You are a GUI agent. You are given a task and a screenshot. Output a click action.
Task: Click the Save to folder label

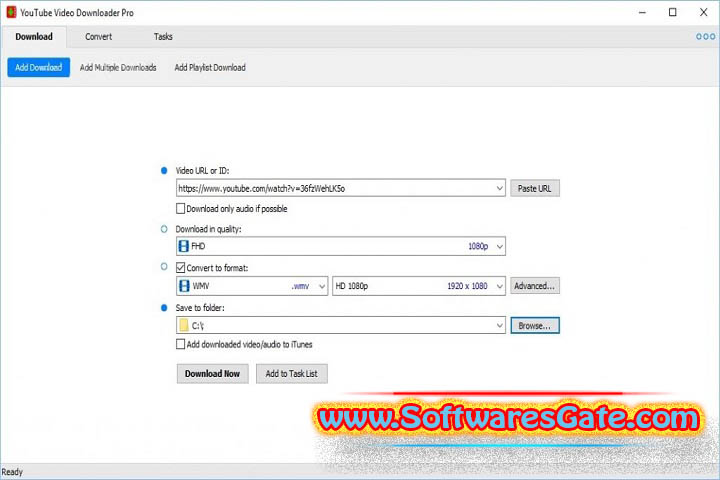tap(200, 308)
